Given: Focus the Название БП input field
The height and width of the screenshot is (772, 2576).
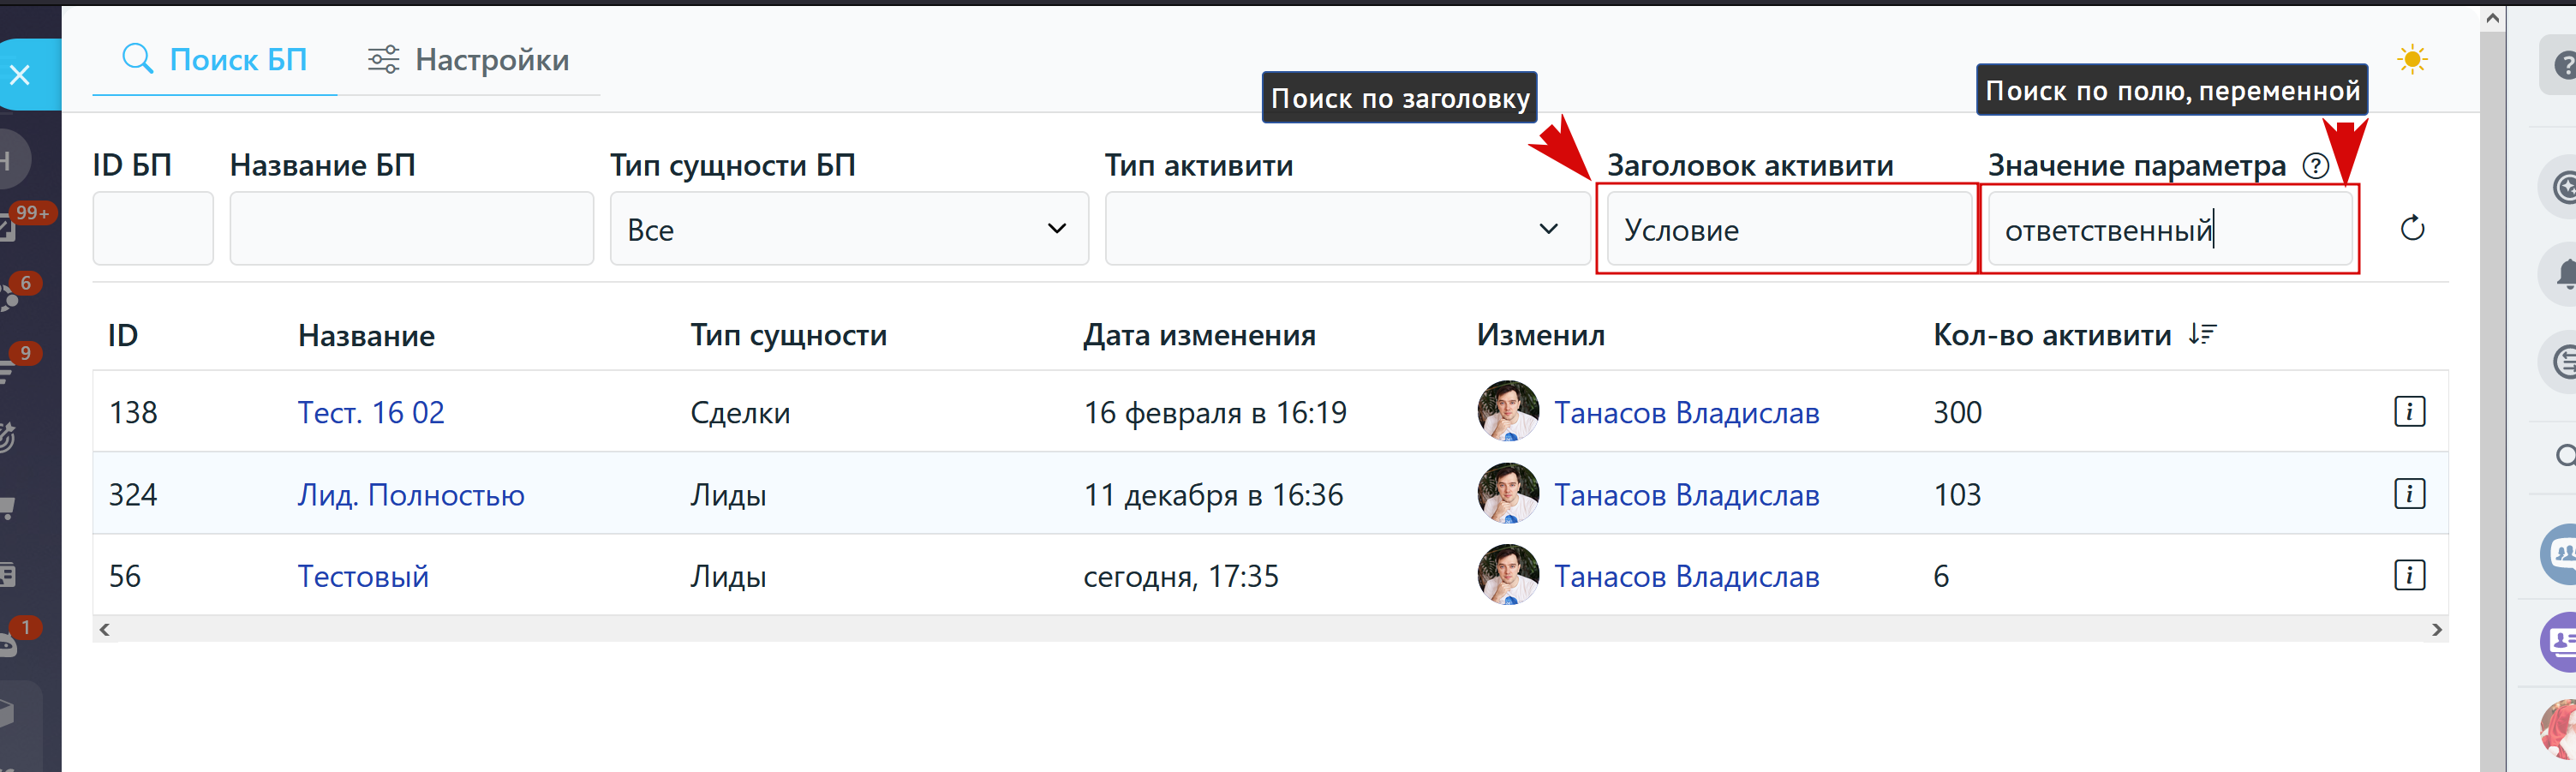Looking at the screenshot, I should 411,229.
